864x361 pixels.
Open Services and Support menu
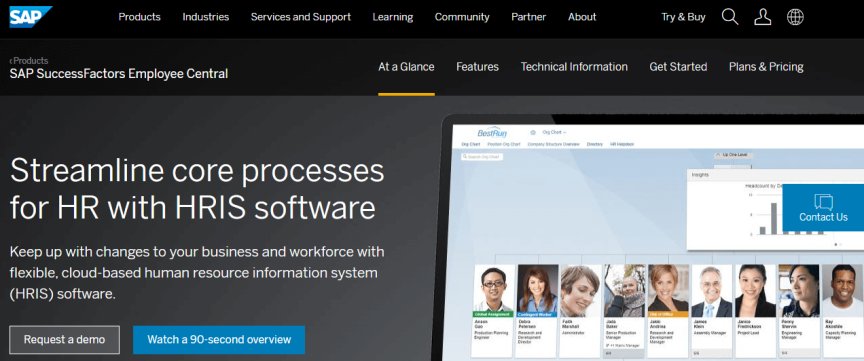click(x=301, y=17)
